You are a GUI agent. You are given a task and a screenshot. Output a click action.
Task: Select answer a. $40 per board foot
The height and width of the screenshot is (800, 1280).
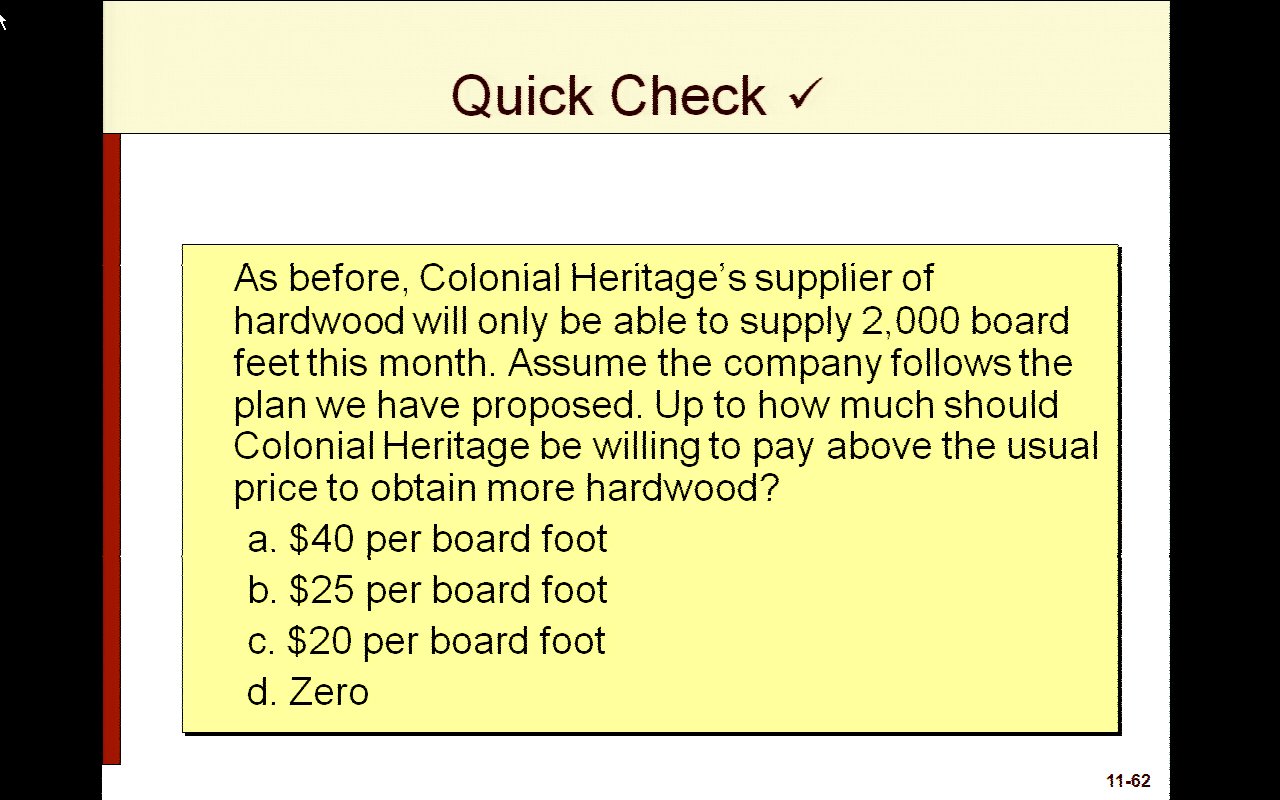click(427, 539)
